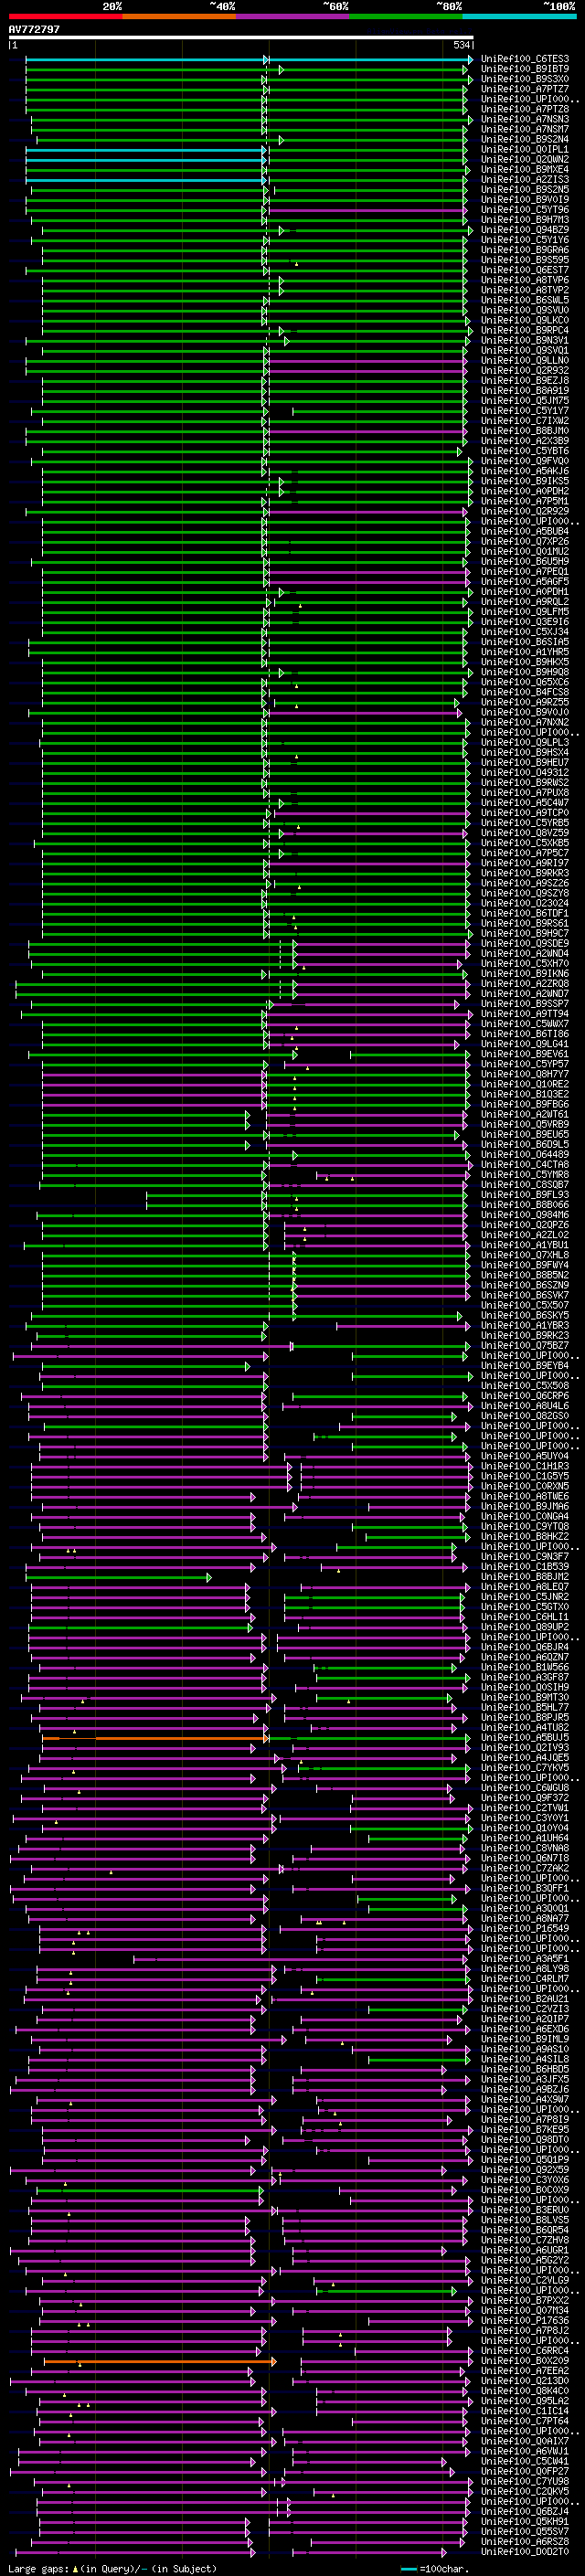Open entry UniRef100_Q5Q1P9
The width and height of the screenshot is (585, 2576).
point(524,2160)
